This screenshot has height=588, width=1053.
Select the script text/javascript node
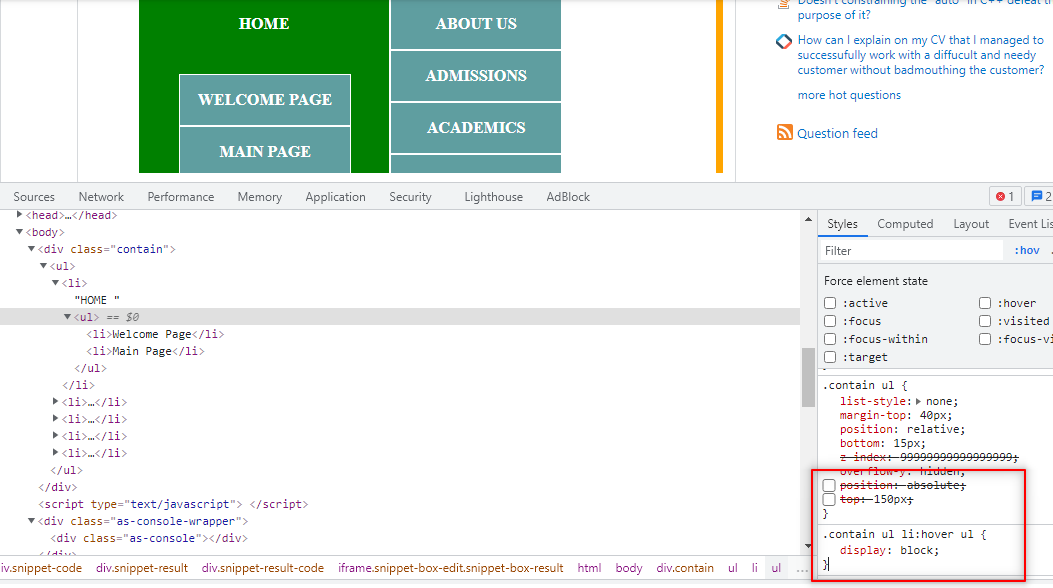(173, 504)
